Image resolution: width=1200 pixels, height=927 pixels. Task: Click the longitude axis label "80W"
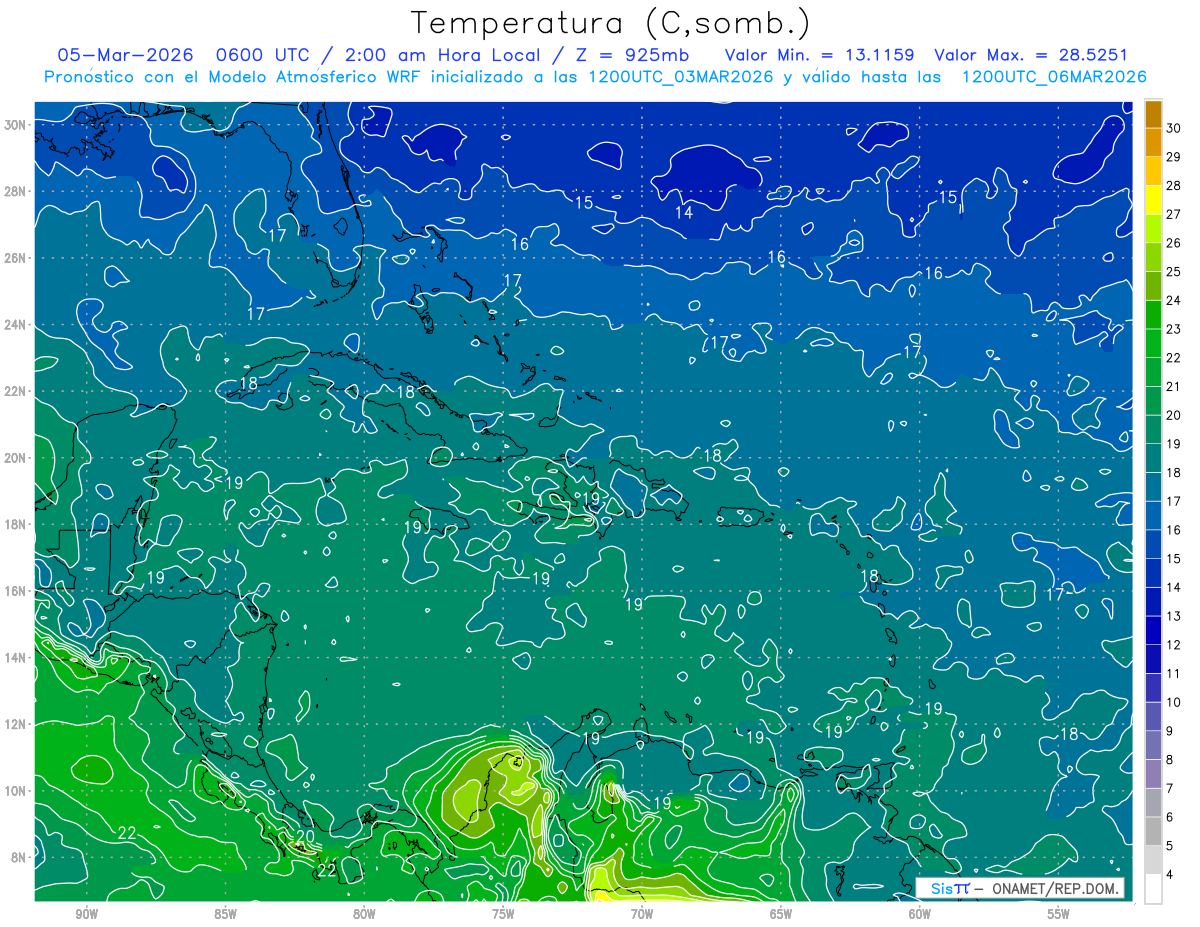pyautogui.click(x=364, y=914)
